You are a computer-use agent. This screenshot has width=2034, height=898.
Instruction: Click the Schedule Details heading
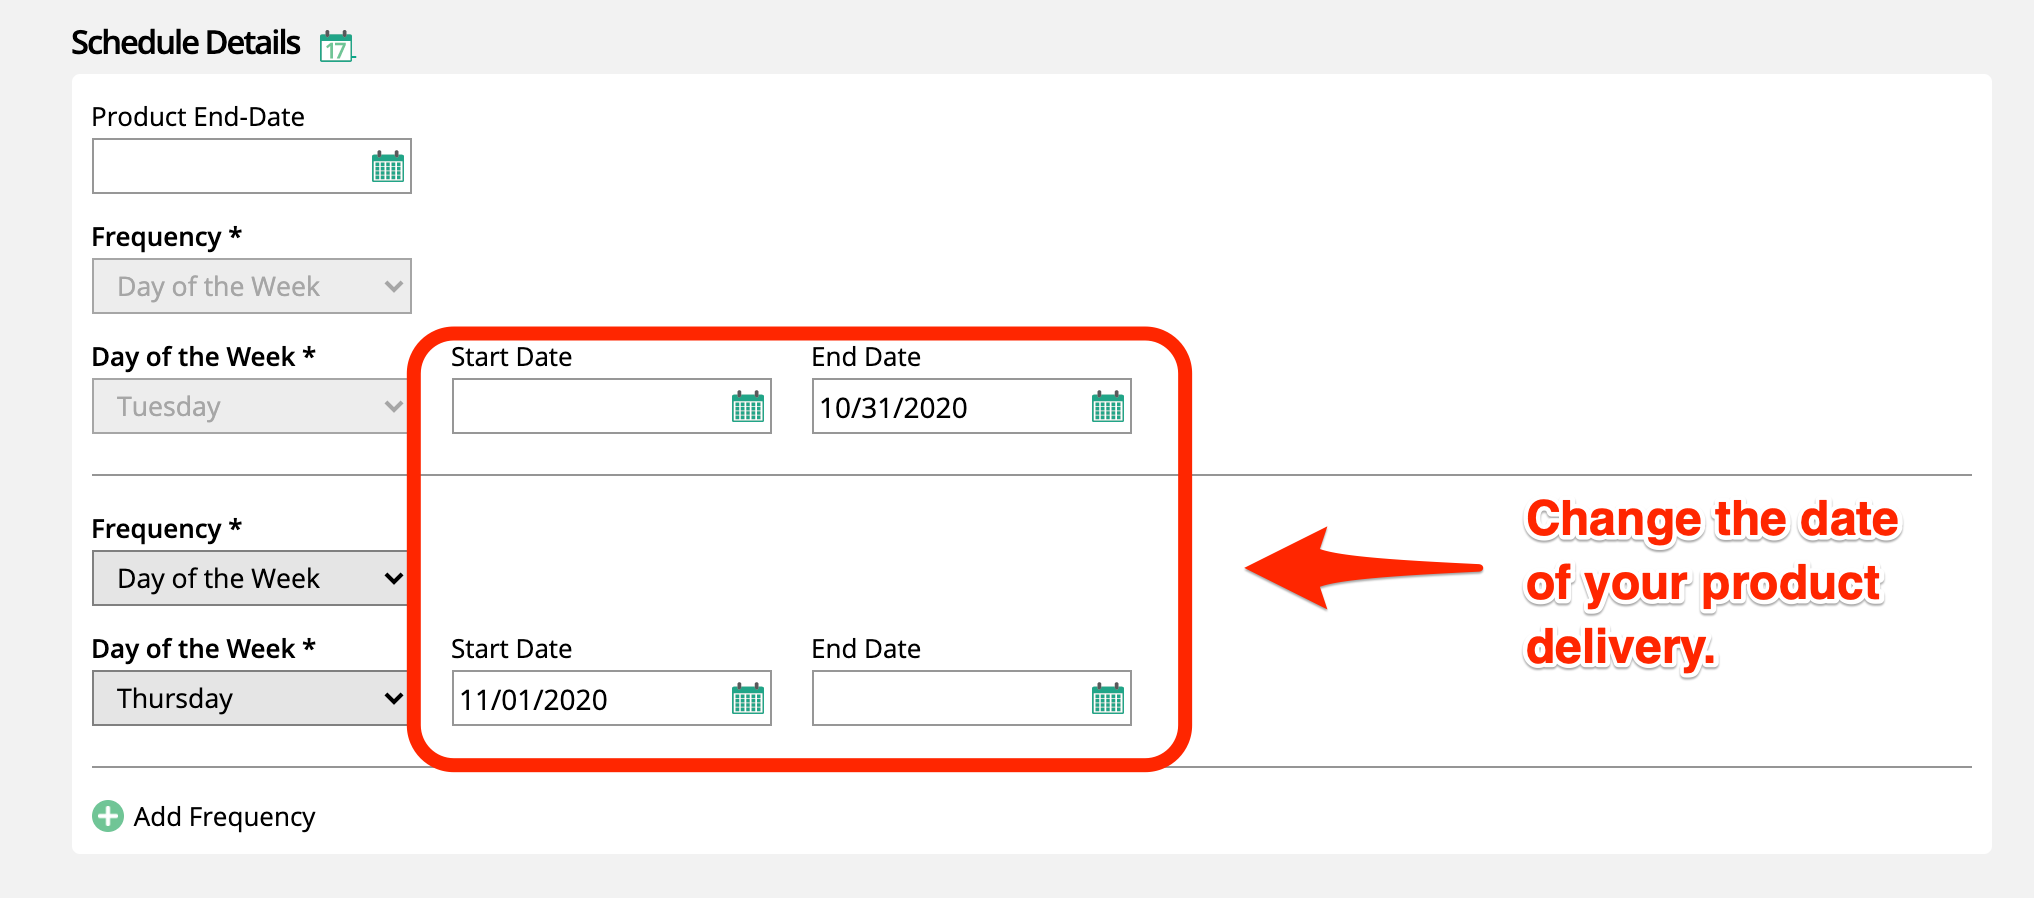[x=186, y=43]
